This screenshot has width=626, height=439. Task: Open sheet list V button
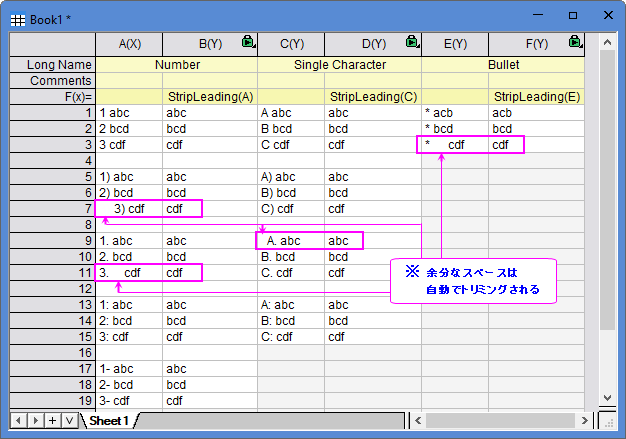(x=70, y=420)
